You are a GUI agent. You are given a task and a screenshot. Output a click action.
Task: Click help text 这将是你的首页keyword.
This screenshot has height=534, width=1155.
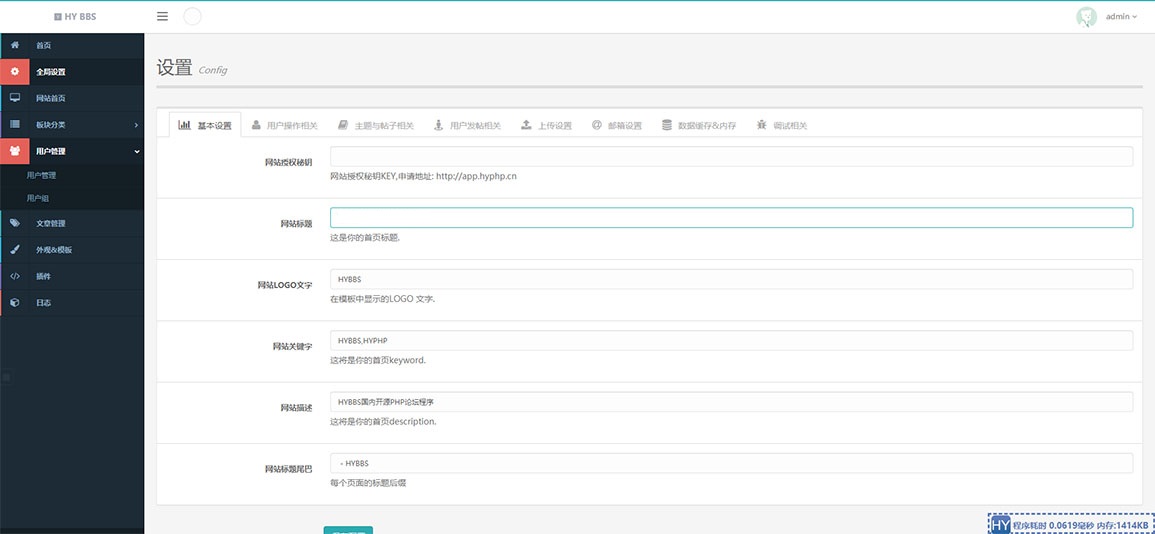pos(378,361)
